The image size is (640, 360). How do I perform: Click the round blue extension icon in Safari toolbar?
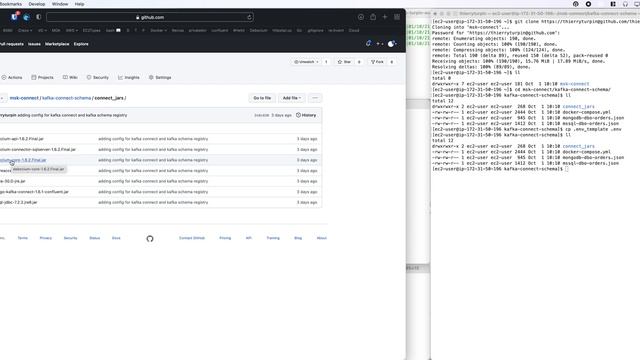[x=27, y=17]
